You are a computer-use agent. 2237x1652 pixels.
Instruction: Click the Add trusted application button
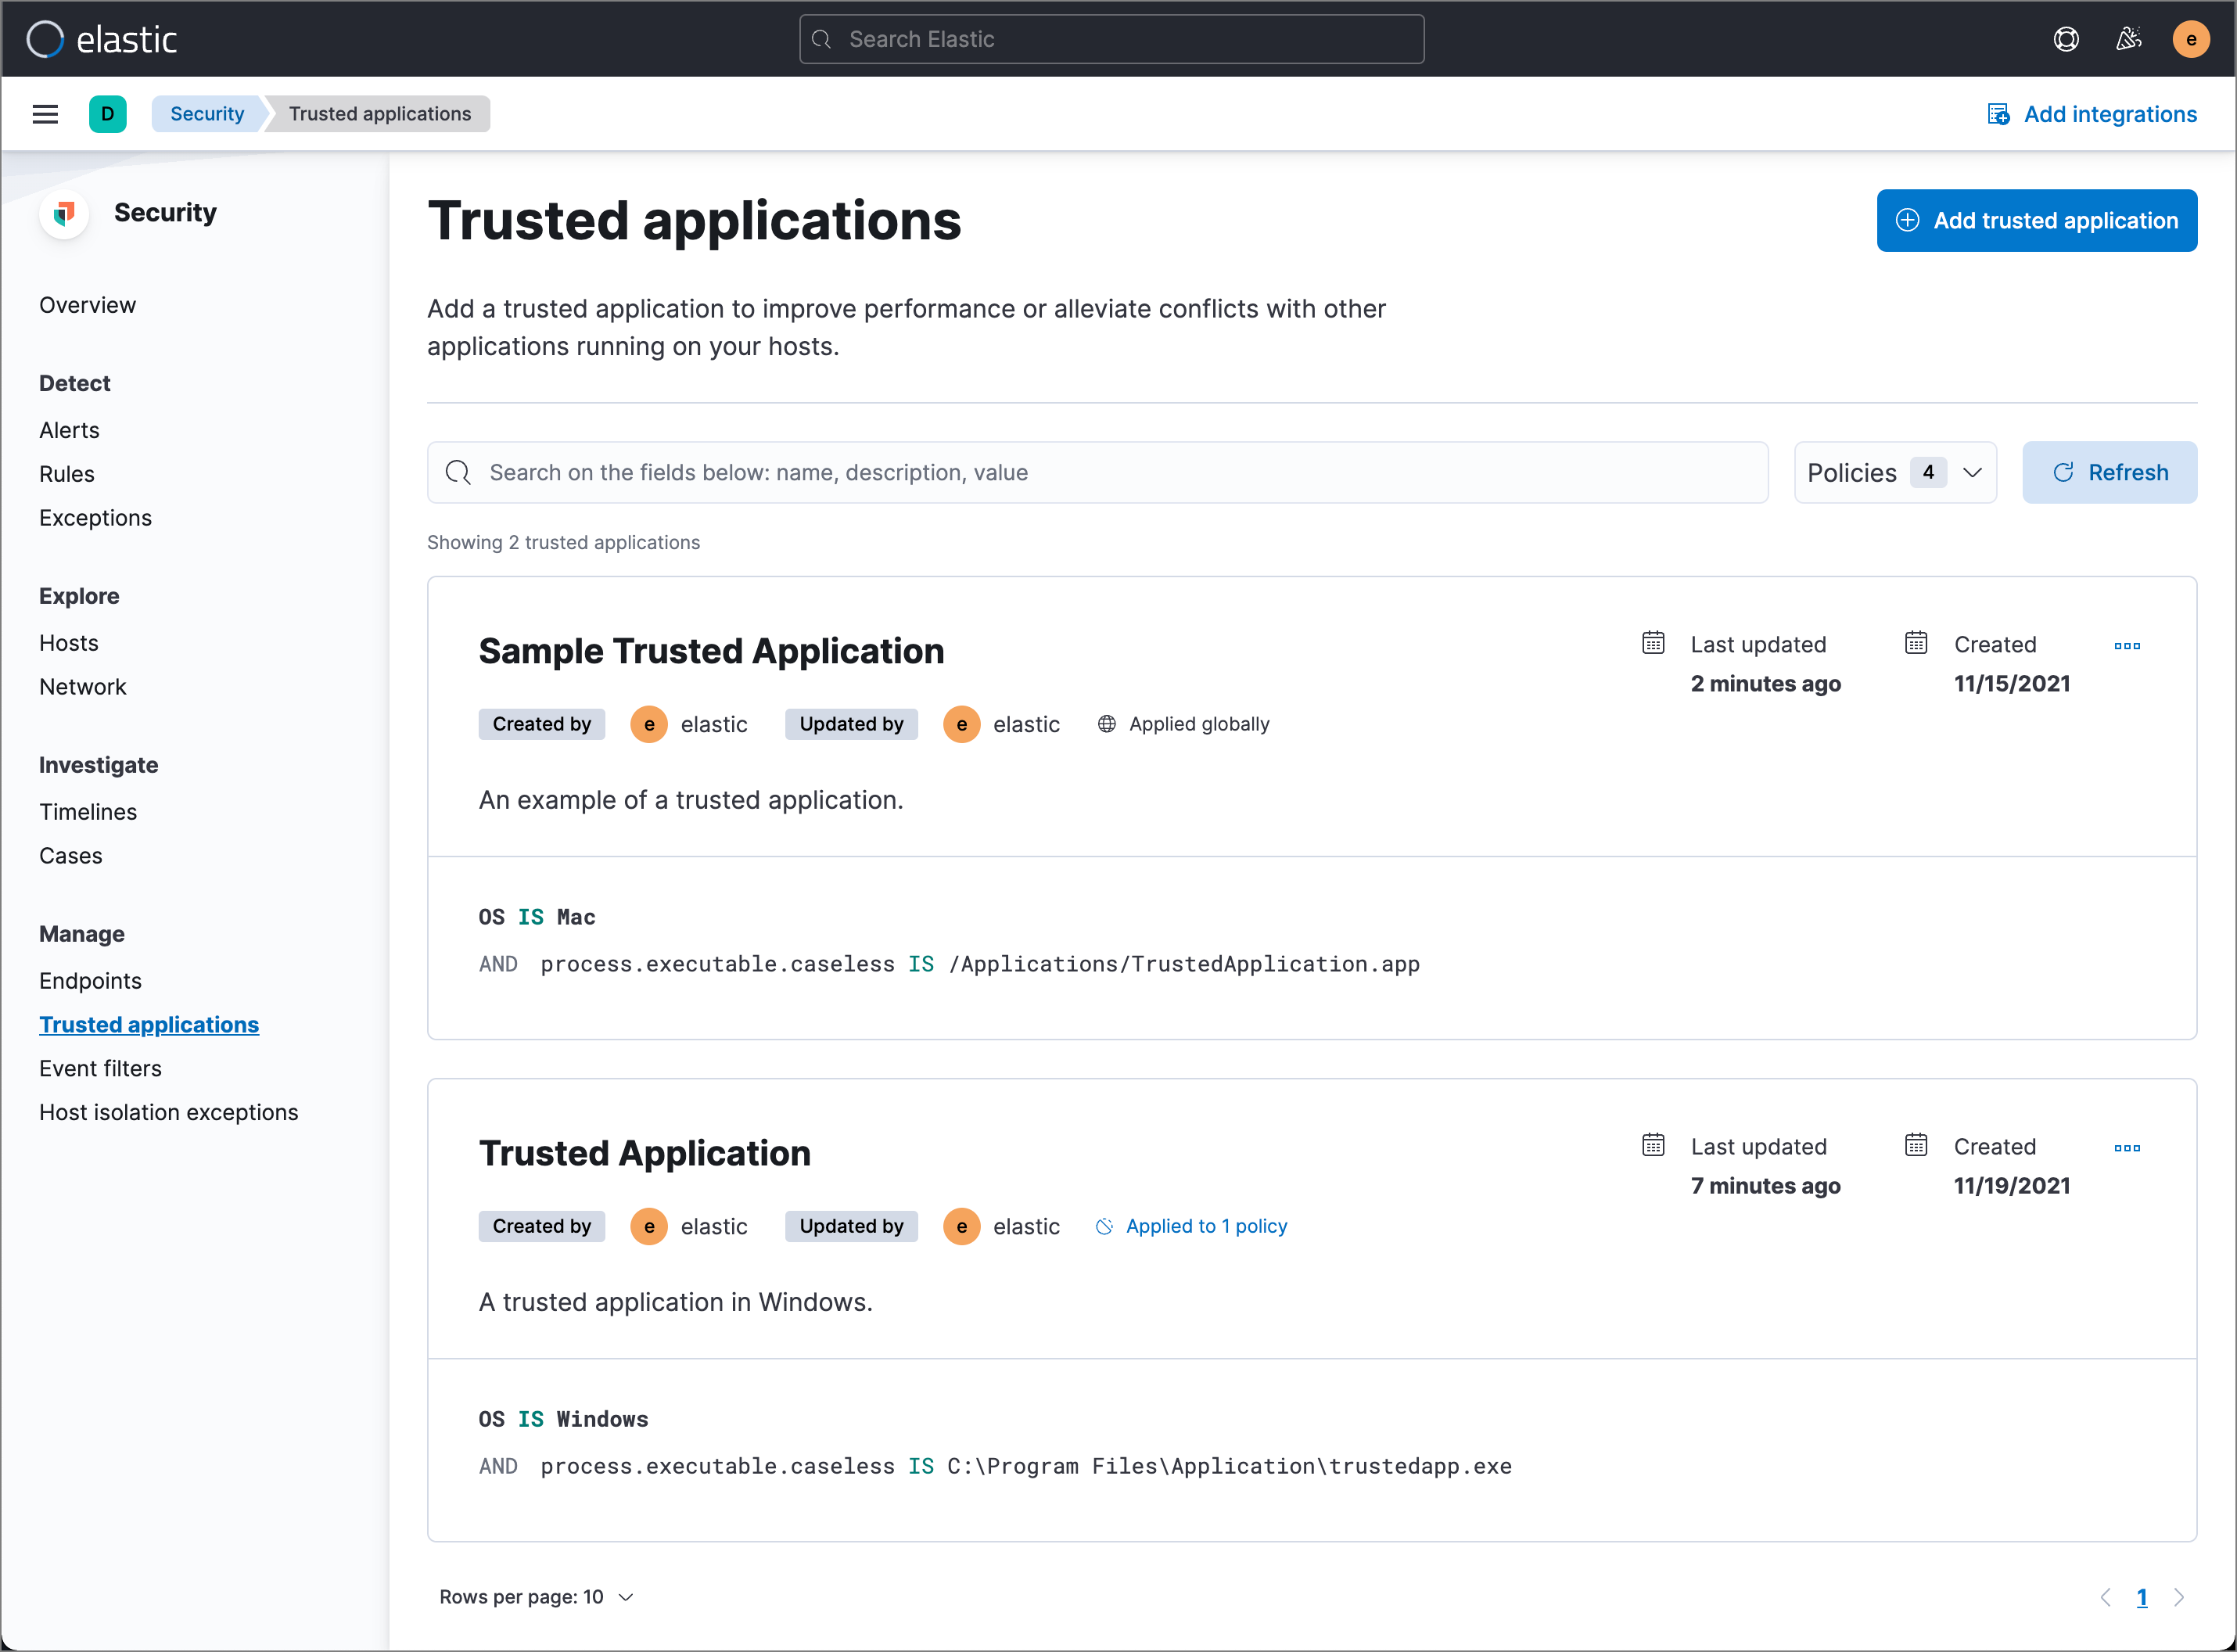tap(2036, 220)
